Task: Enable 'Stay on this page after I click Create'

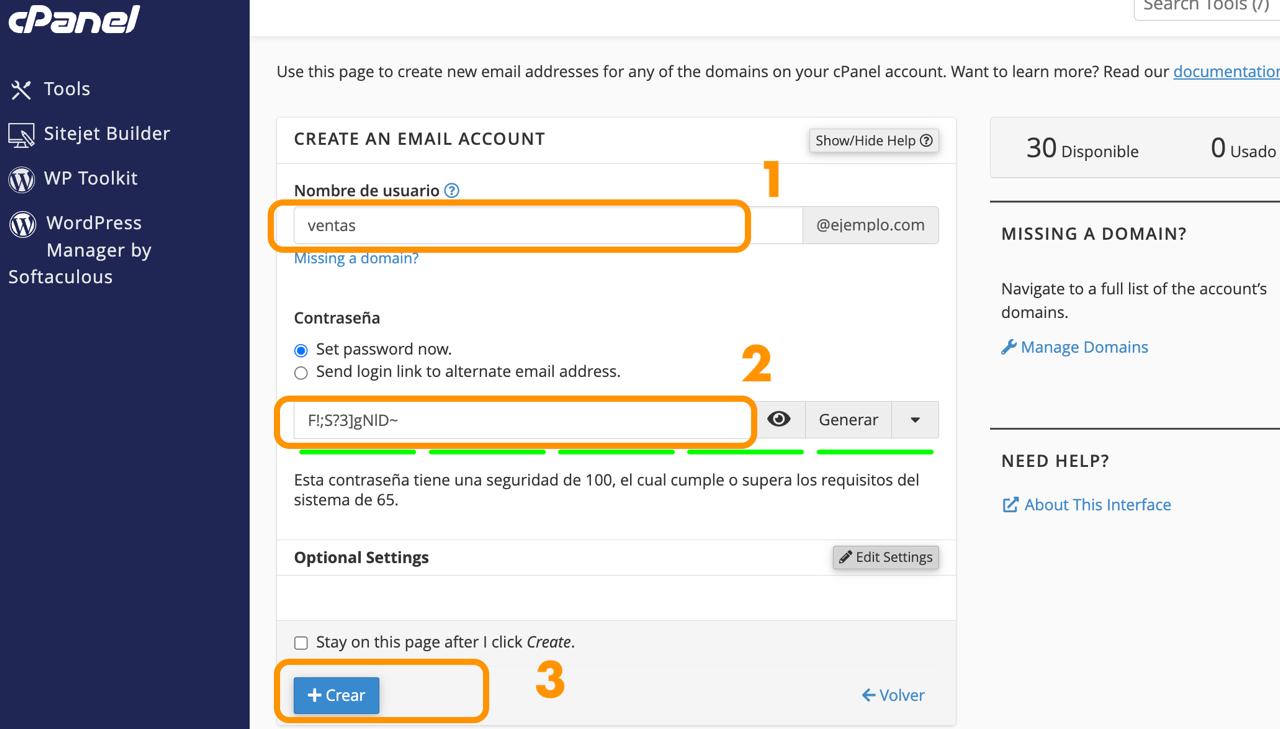Action: [x=301, y=643]
